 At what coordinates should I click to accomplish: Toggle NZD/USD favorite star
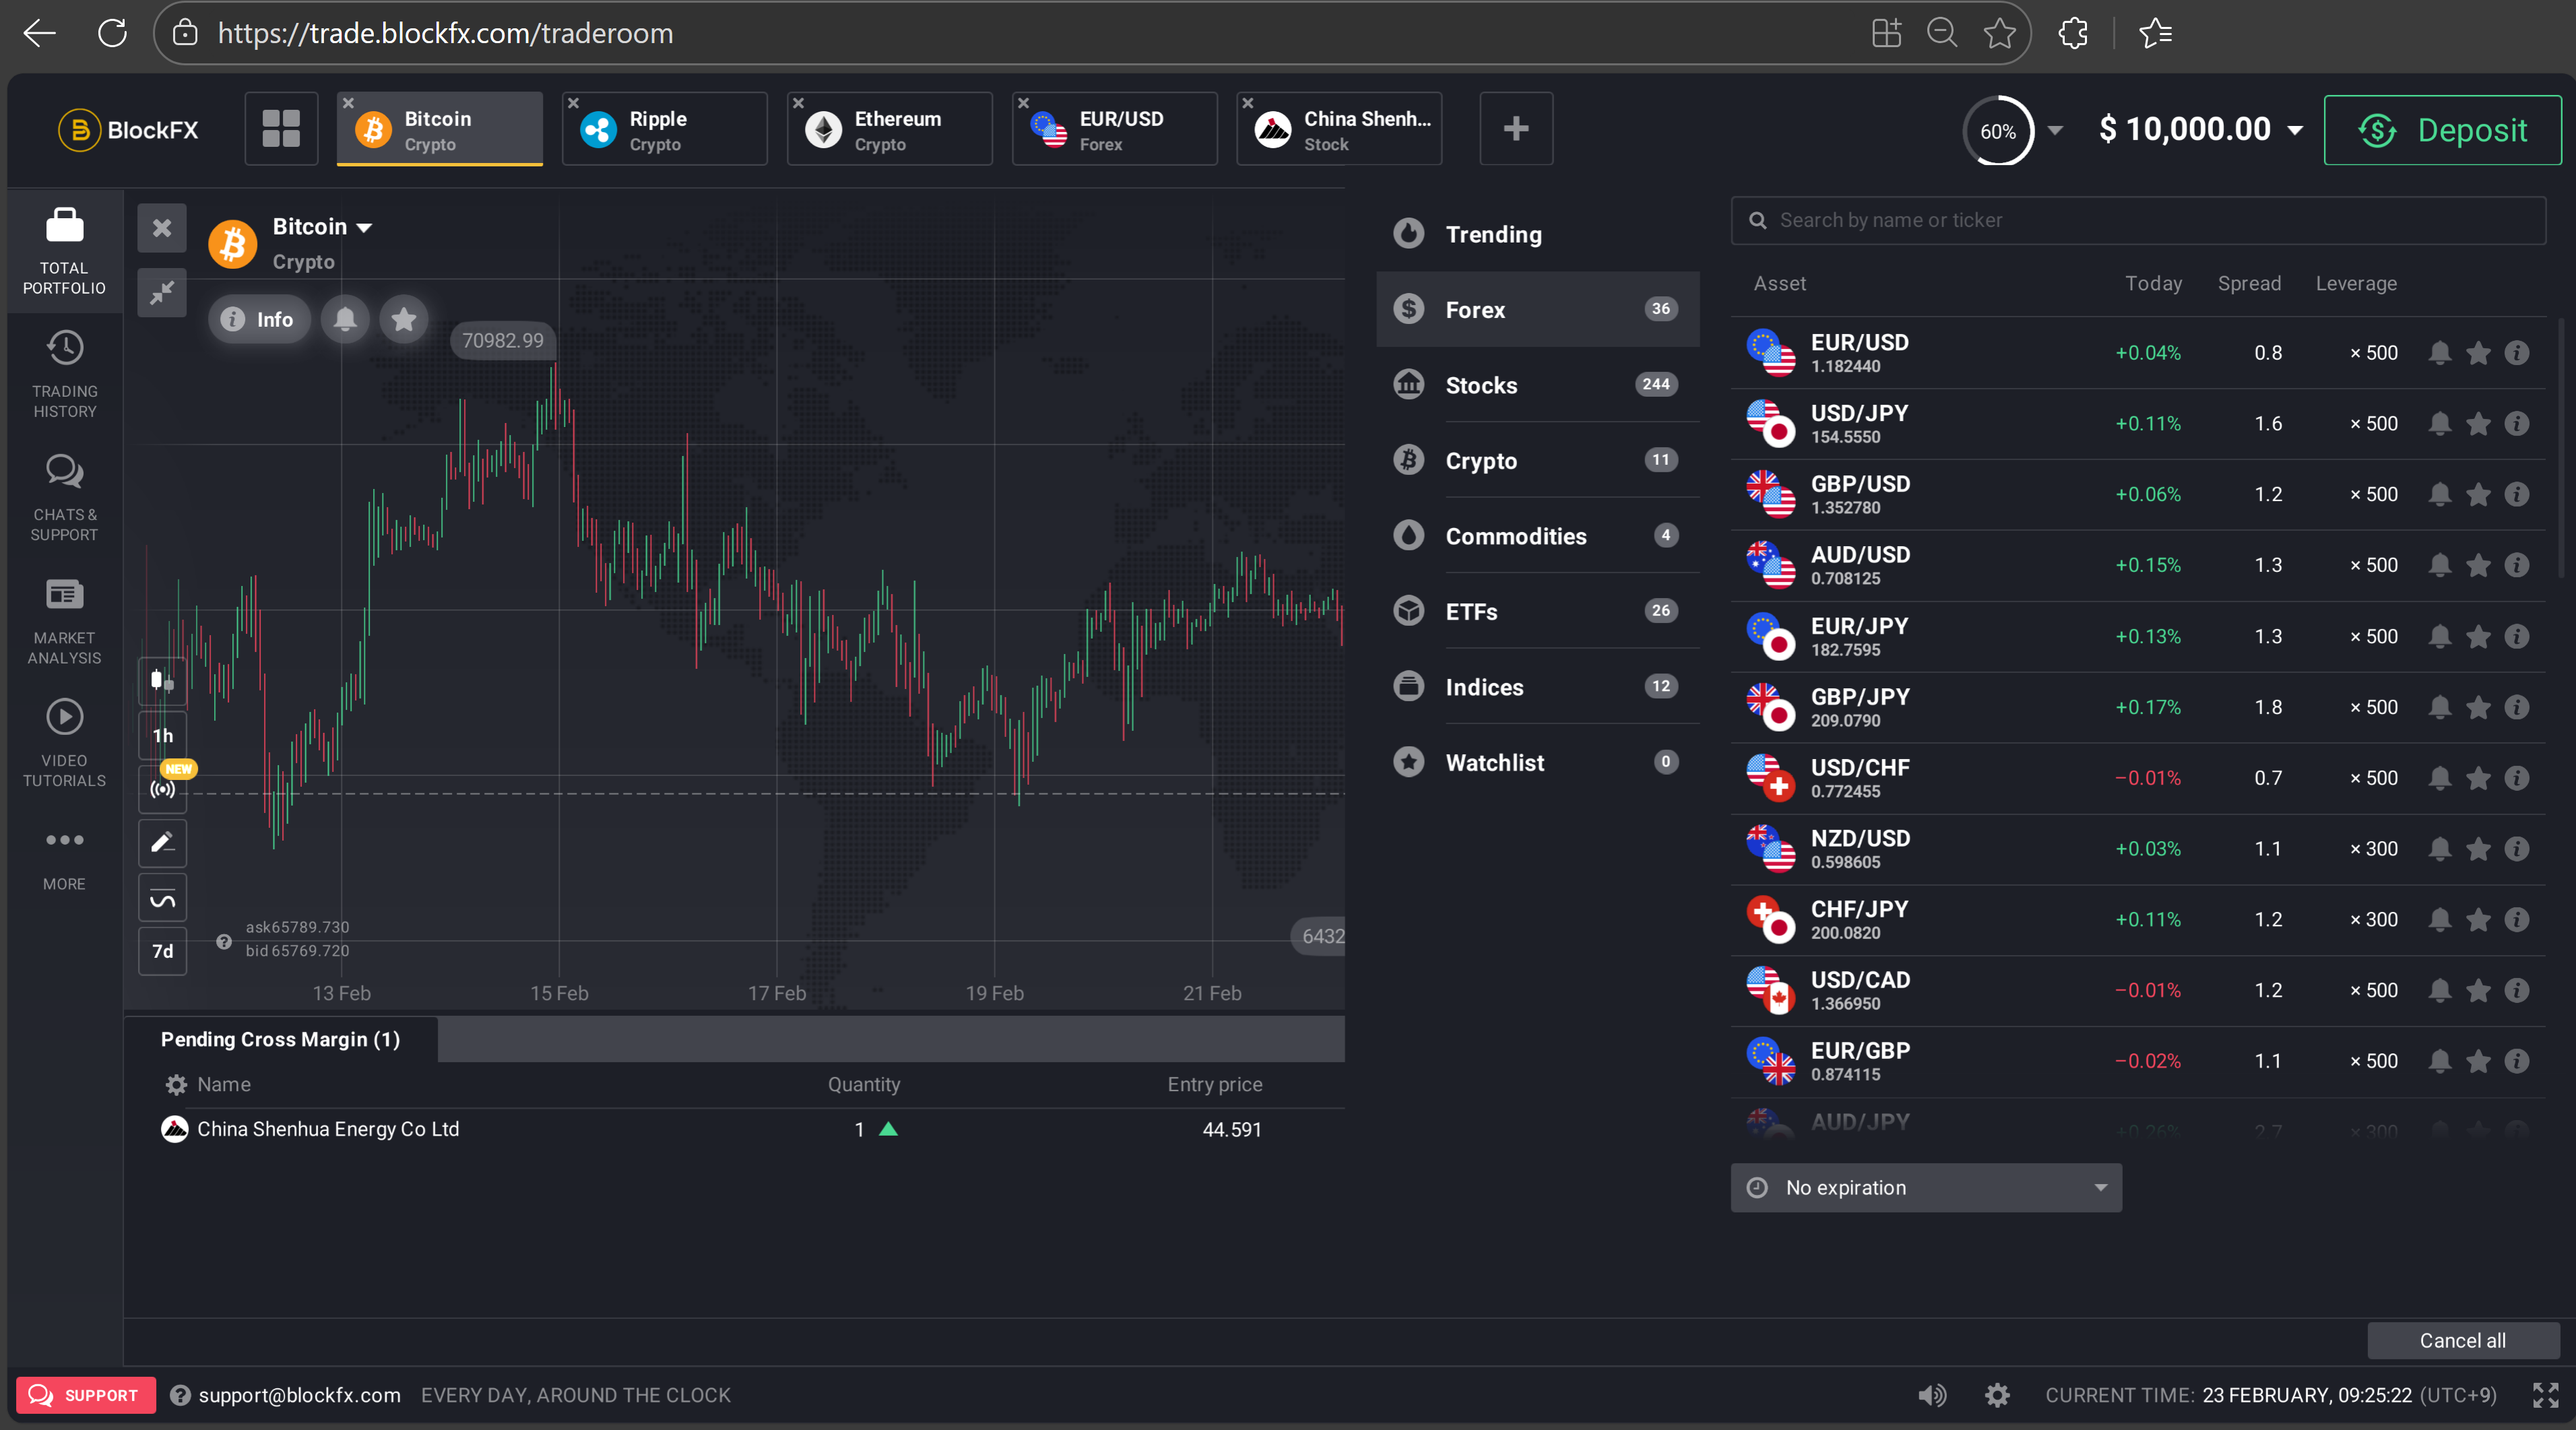point(2478,849)
